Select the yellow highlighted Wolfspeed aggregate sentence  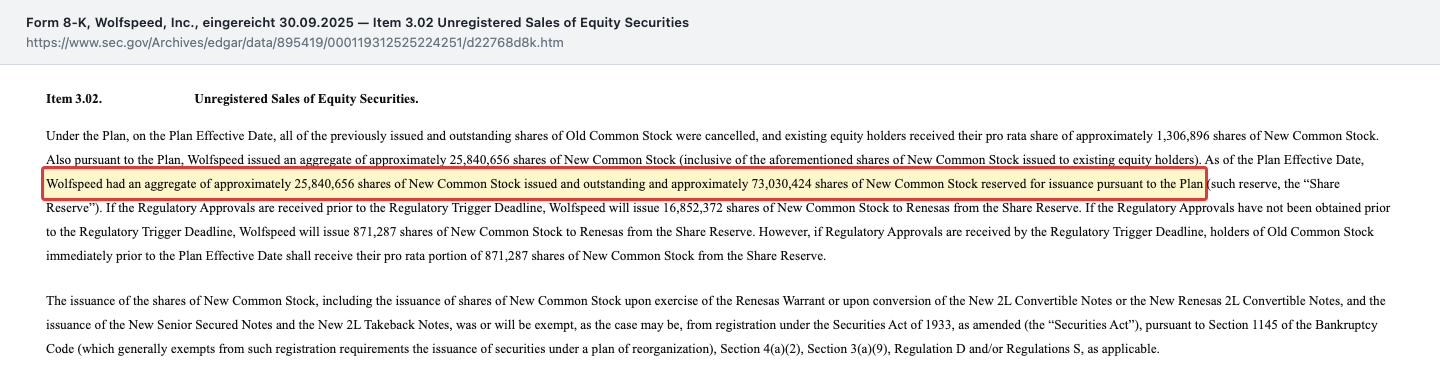[x=624, y=184]
